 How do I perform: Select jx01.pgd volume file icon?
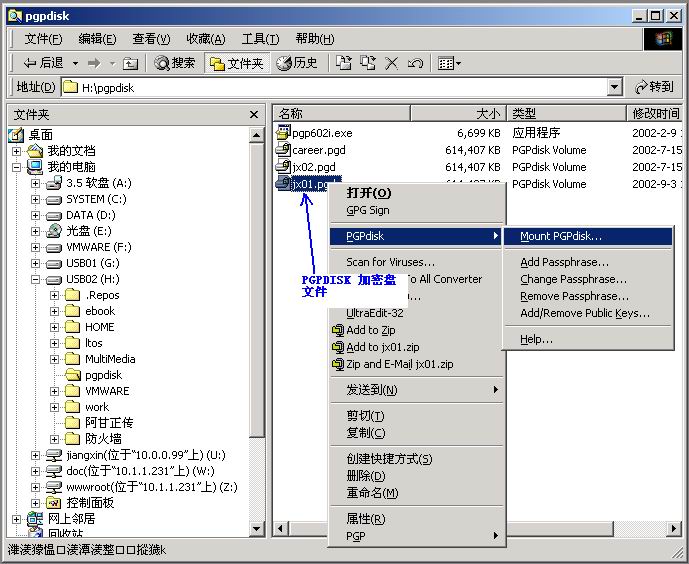283,183
